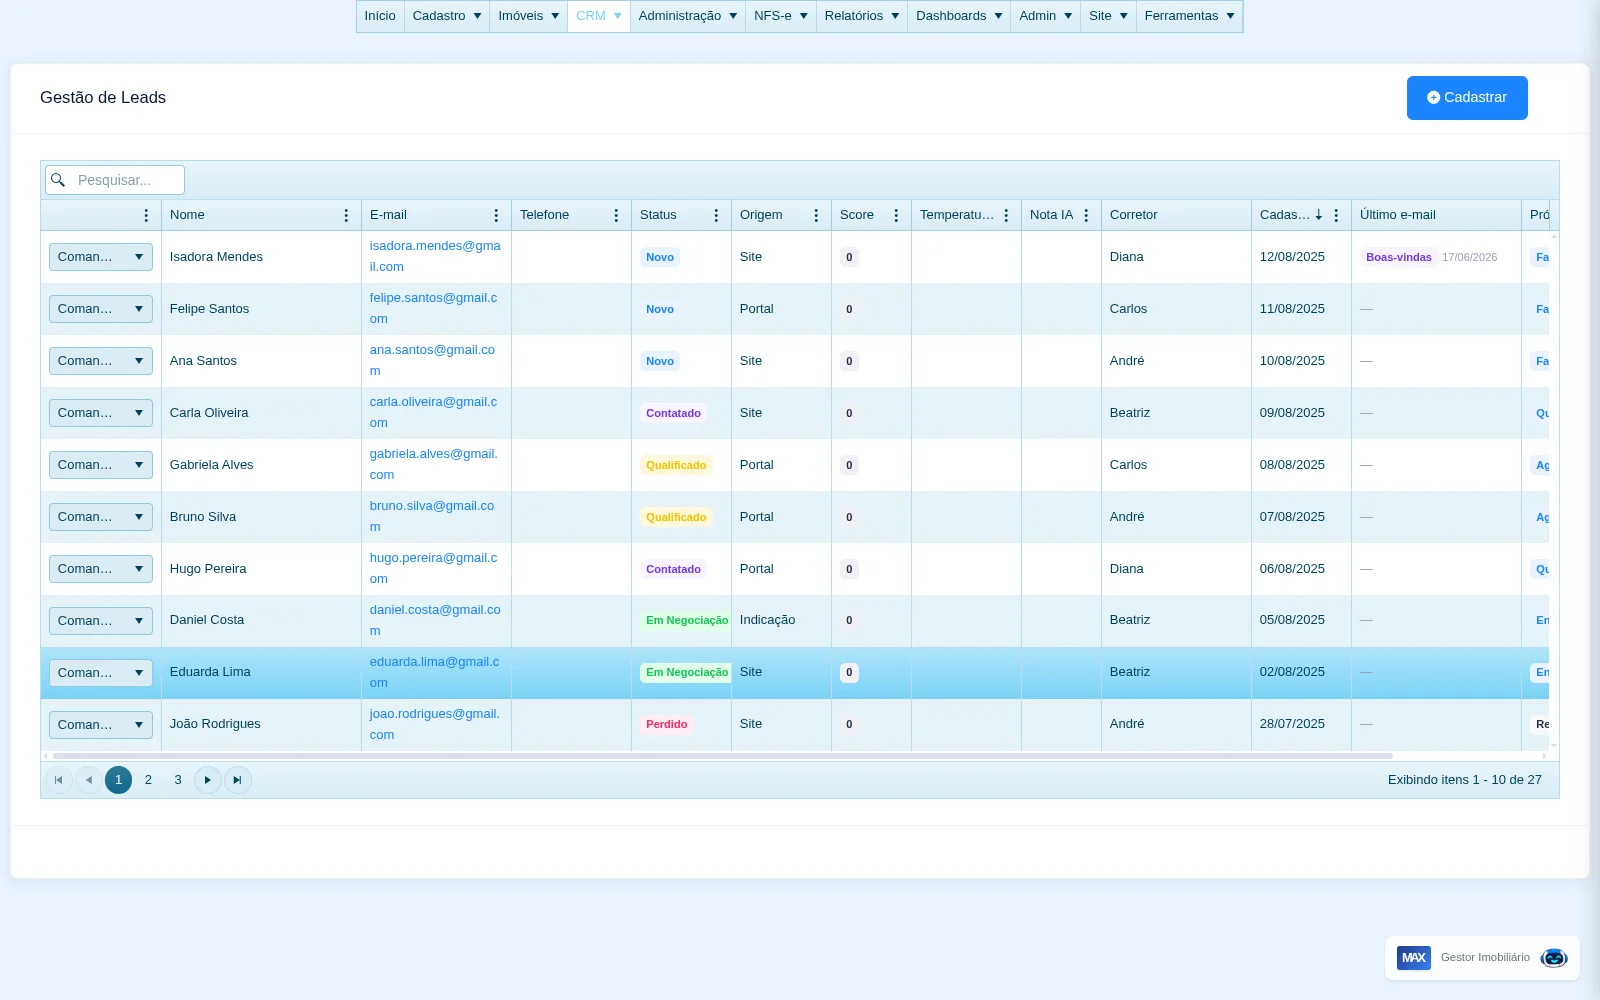Click the Gestão de Leads title
The image size is (1600, 1000).
(x=103, y=98)
